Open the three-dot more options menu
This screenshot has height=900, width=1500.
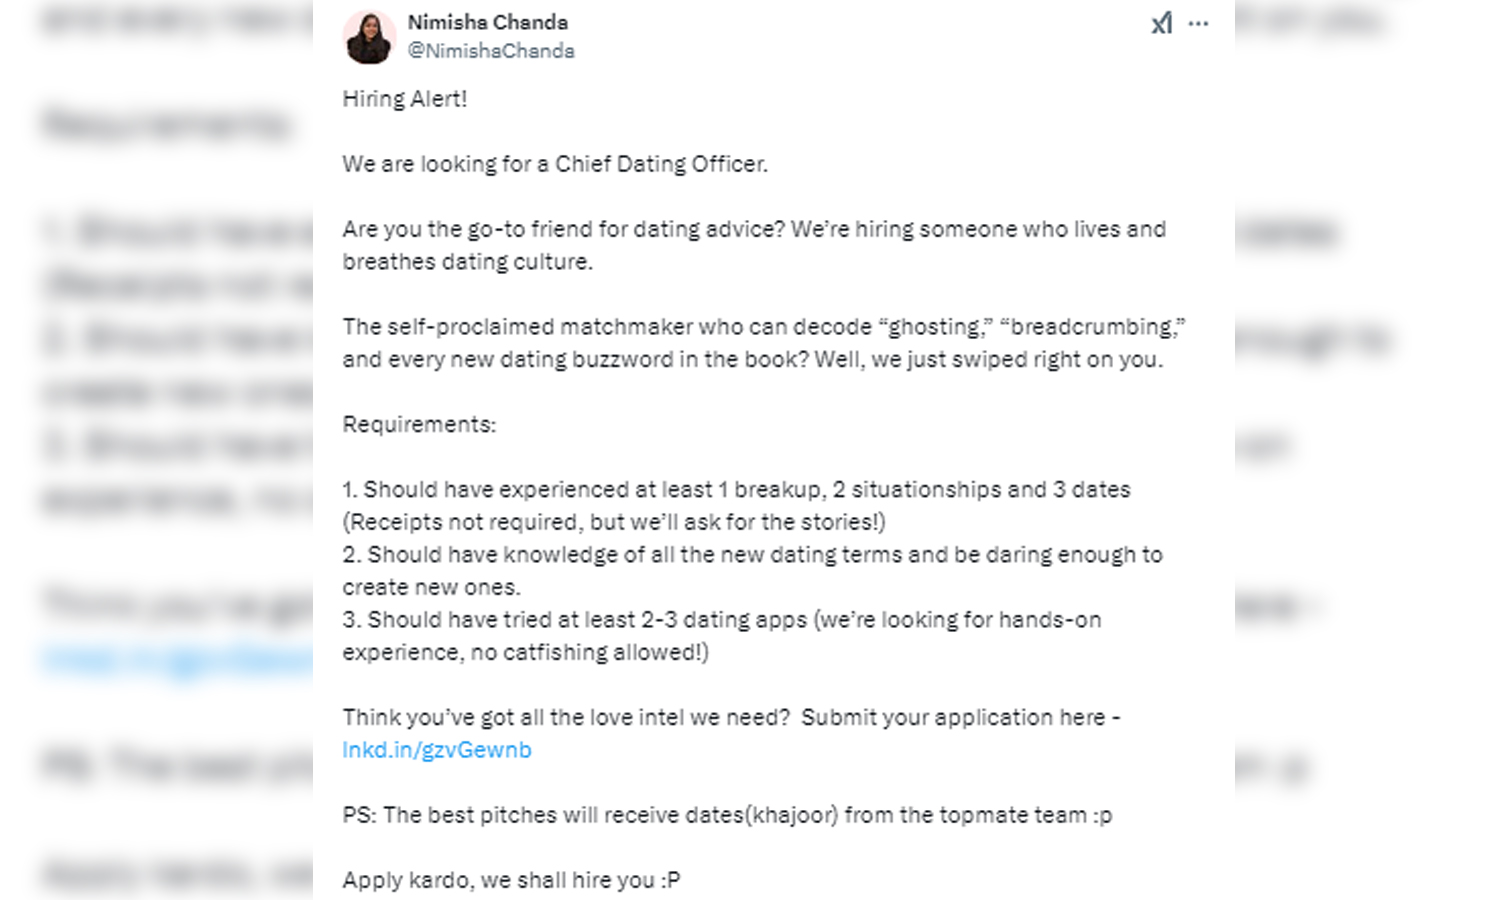1198,24
